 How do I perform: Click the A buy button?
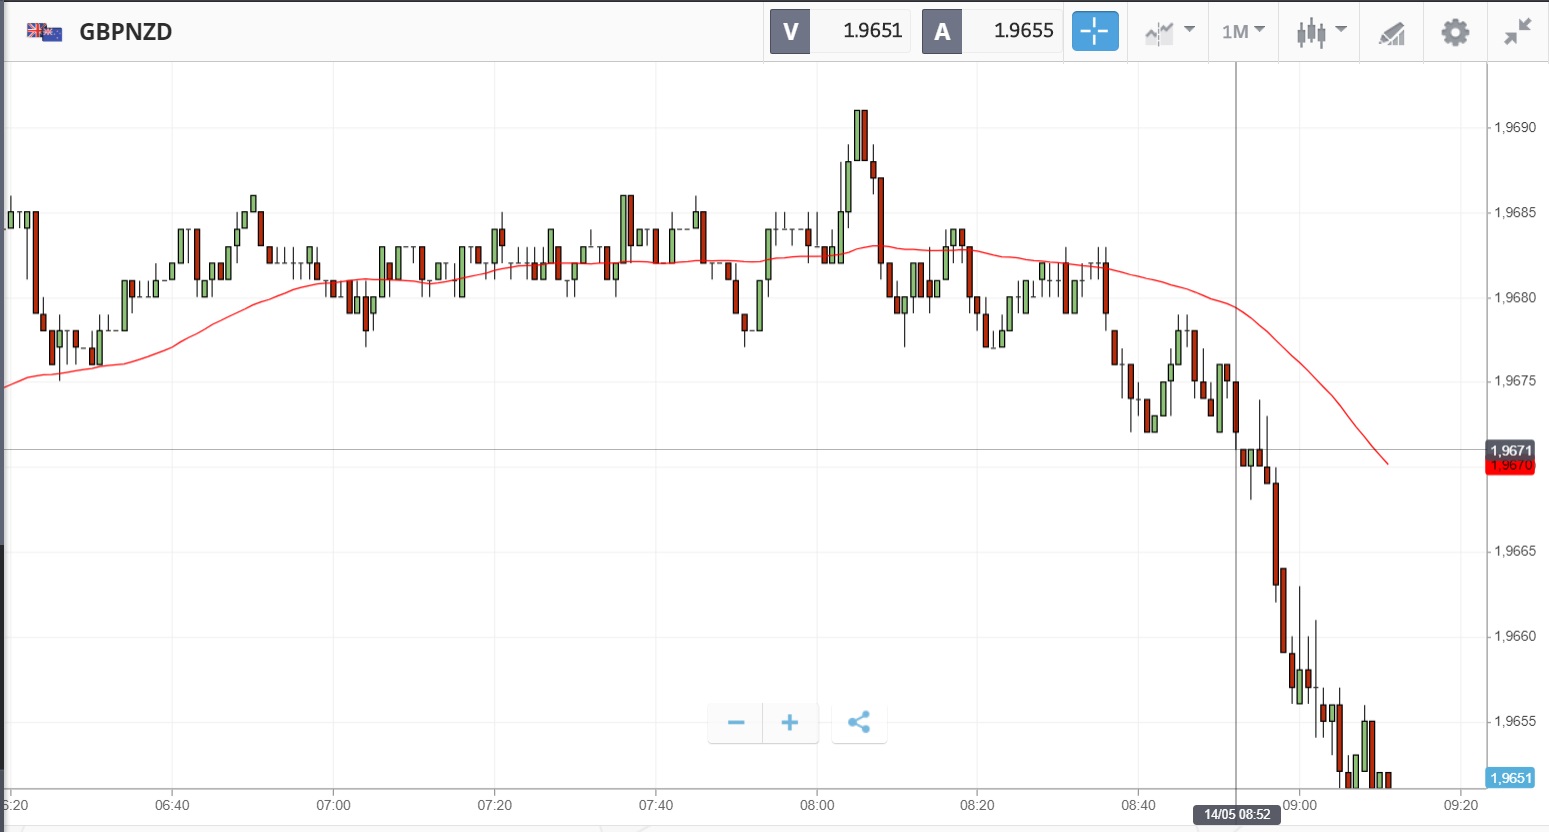[x=942, y=31]
